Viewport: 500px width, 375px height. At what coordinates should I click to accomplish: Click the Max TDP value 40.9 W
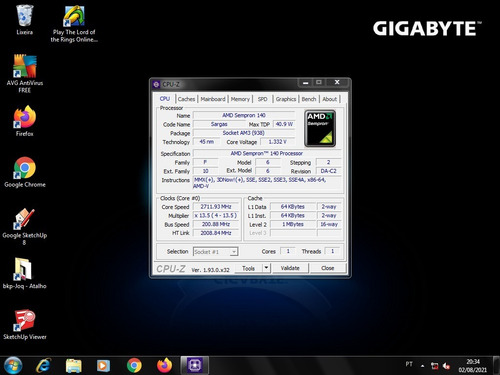pyautogui.click(x=284, y=124)
